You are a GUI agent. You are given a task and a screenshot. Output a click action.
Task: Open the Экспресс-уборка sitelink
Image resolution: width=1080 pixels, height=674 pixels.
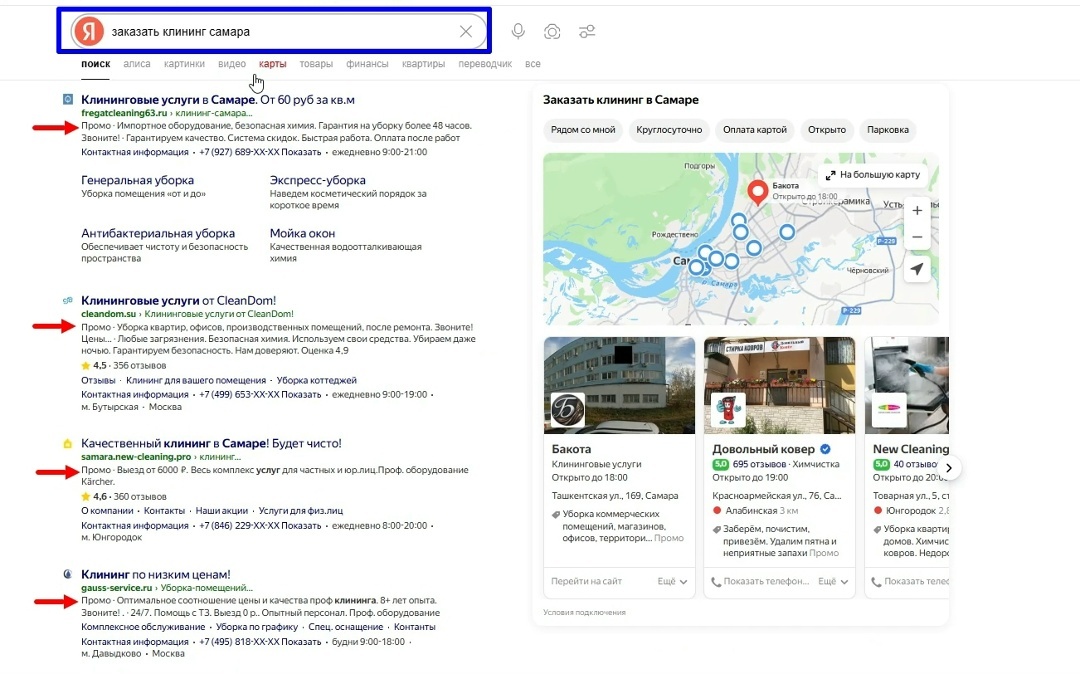[318, 180]
